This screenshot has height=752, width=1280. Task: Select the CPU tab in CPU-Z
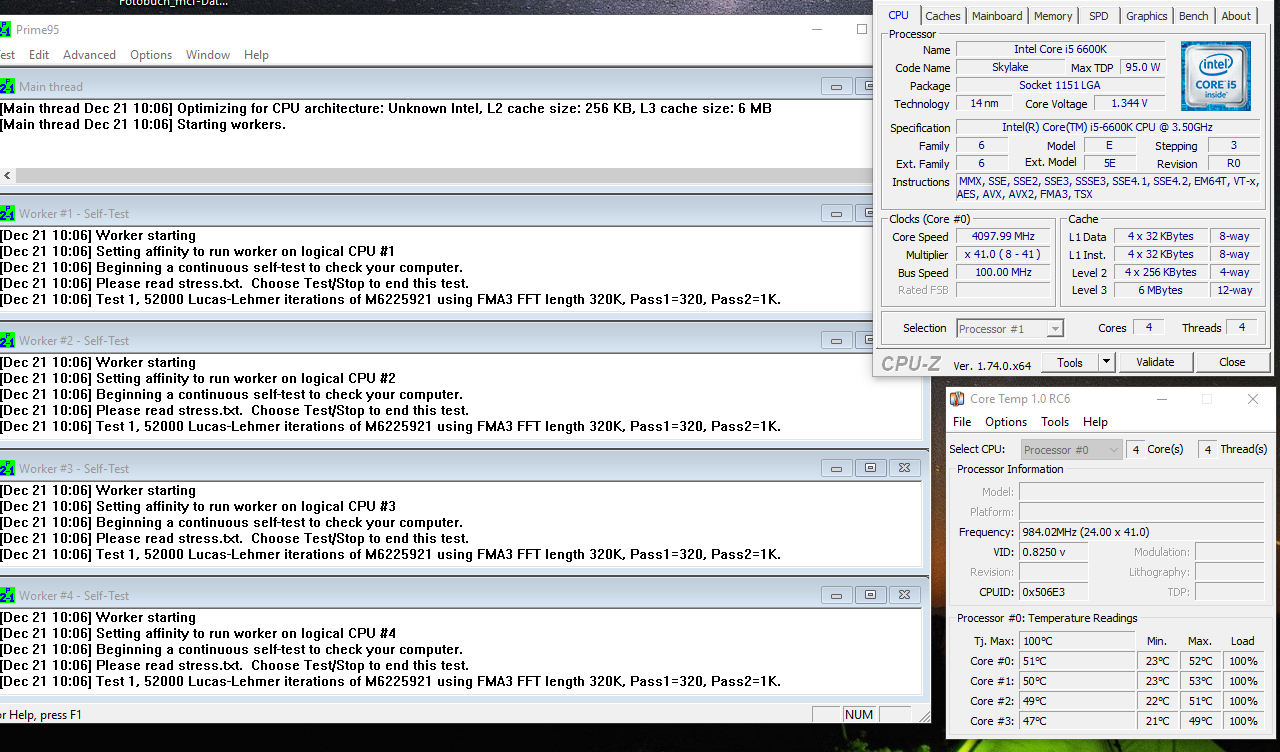[x=898, y=15]
